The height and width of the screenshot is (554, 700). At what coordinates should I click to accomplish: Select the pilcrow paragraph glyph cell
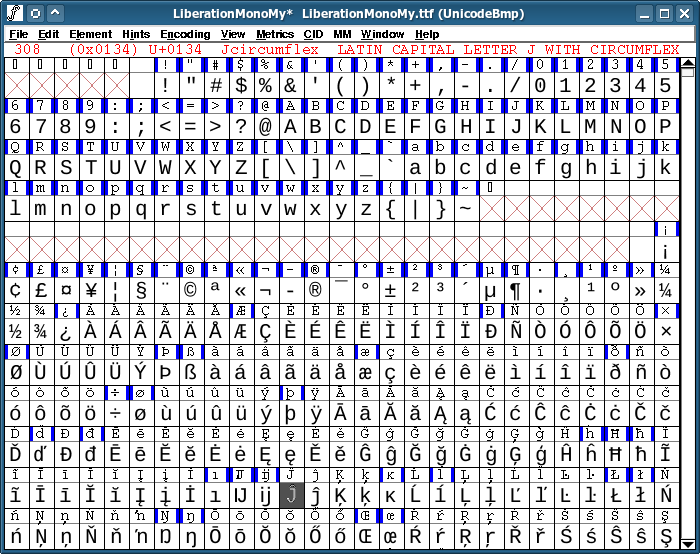coord(516,291)
